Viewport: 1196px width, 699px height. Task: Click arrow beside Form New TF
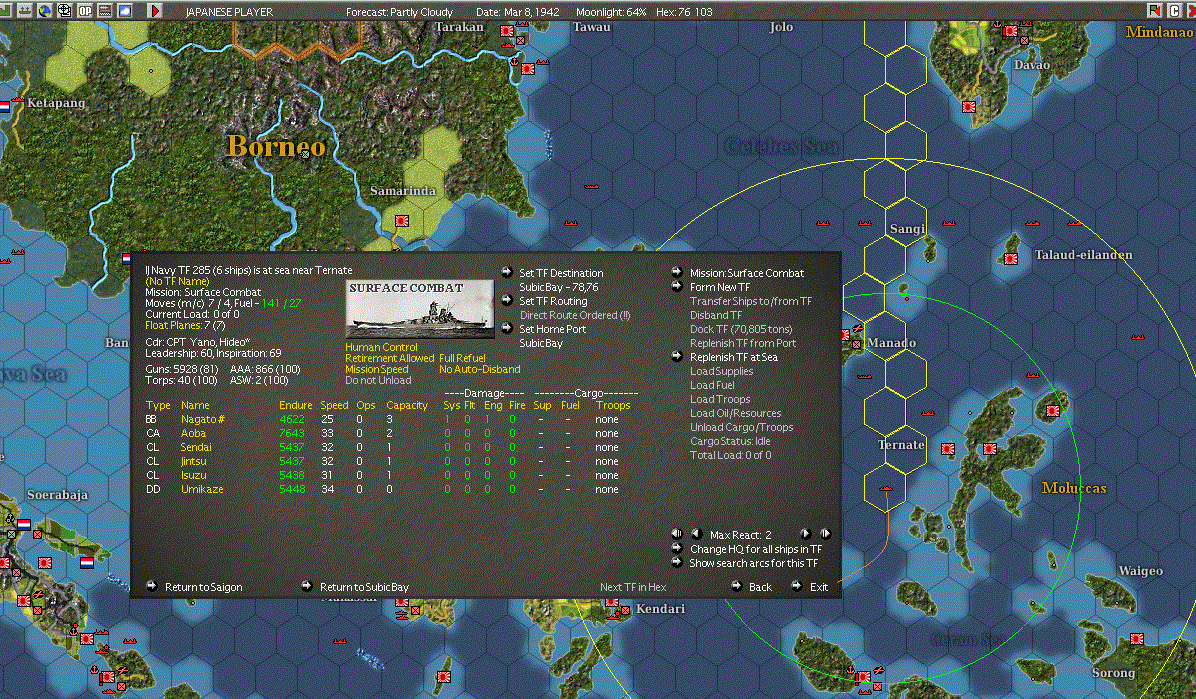pyautogui.click(x=677, y=286)
